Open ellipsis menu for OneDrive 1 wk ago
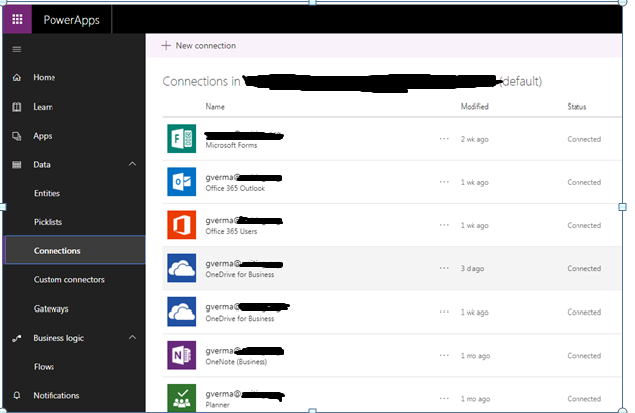The image size is (635, 413). pos(444,312)
